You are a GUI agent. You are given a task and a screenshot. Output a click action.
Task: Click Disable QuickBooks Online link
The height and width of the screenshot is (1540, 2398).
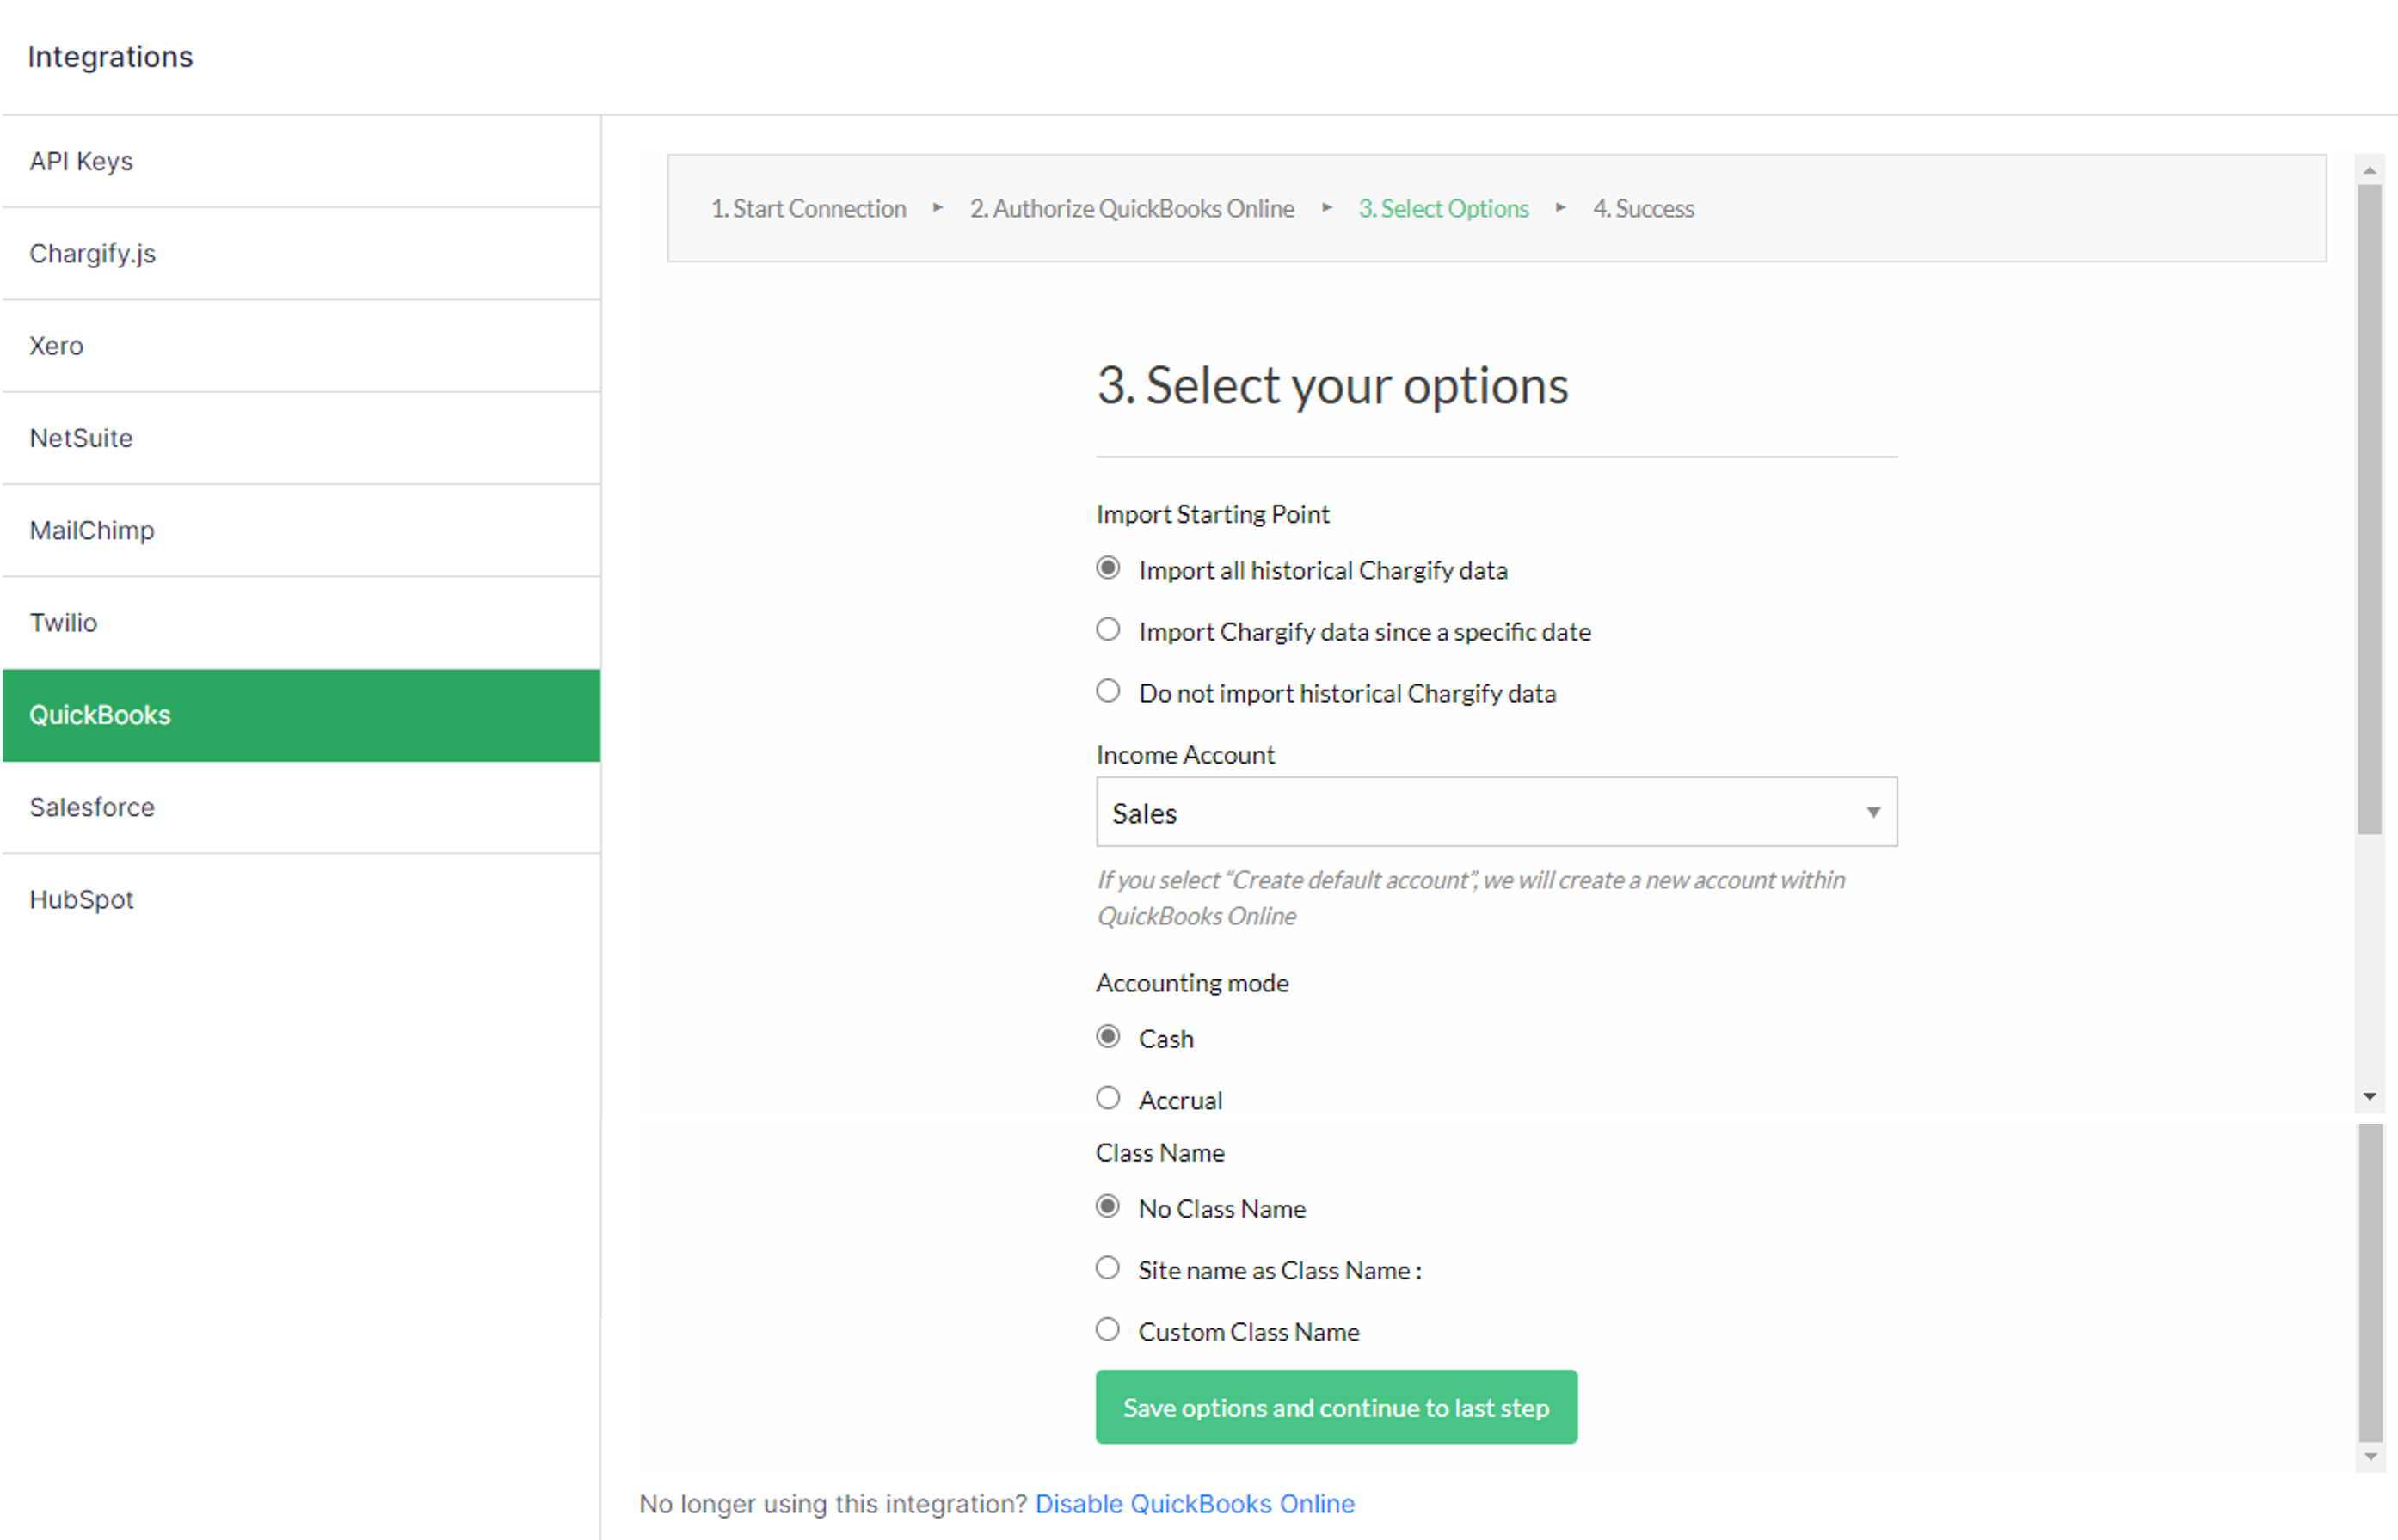pos(1194,1504)
